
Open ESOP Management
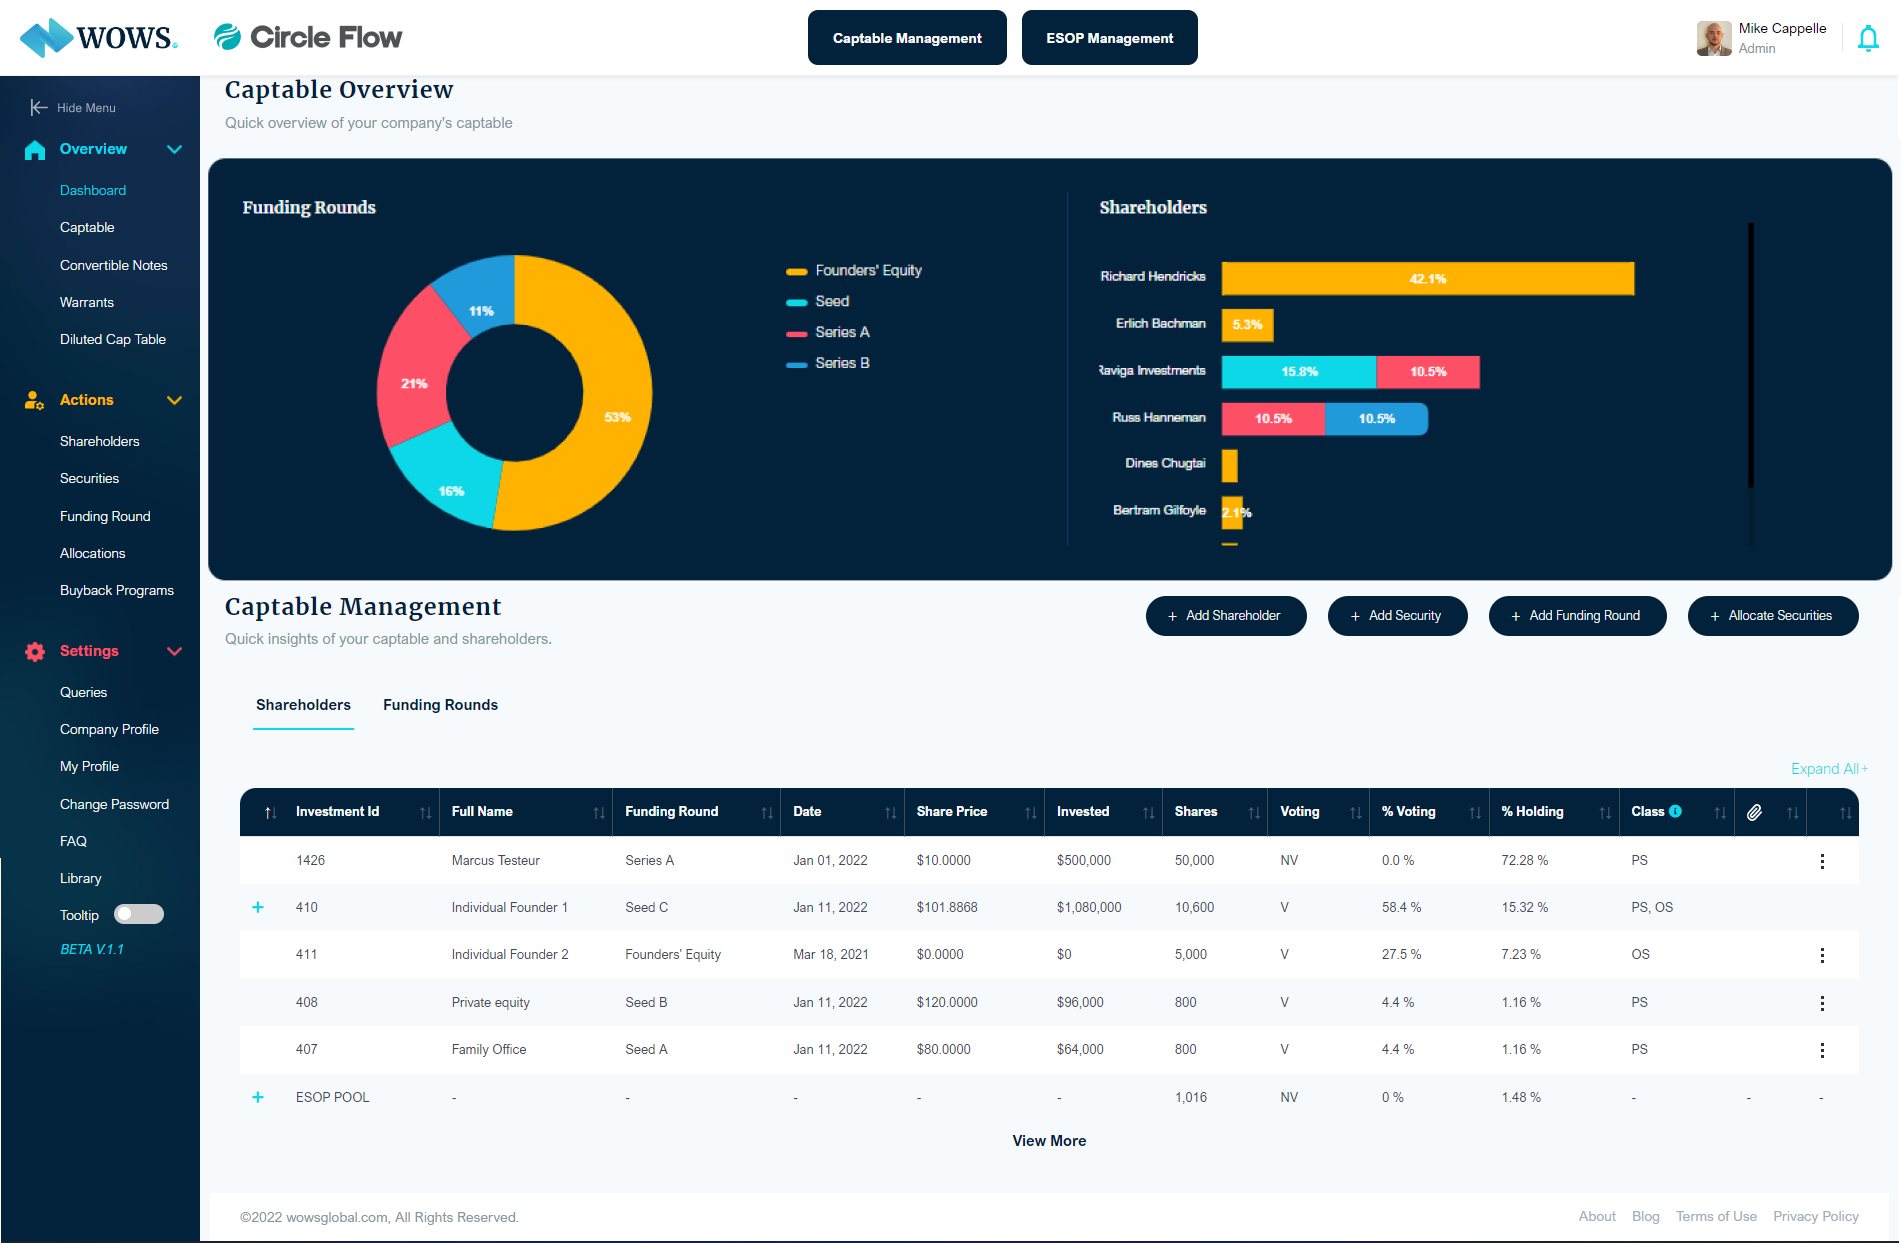[x=1109, y=37]
